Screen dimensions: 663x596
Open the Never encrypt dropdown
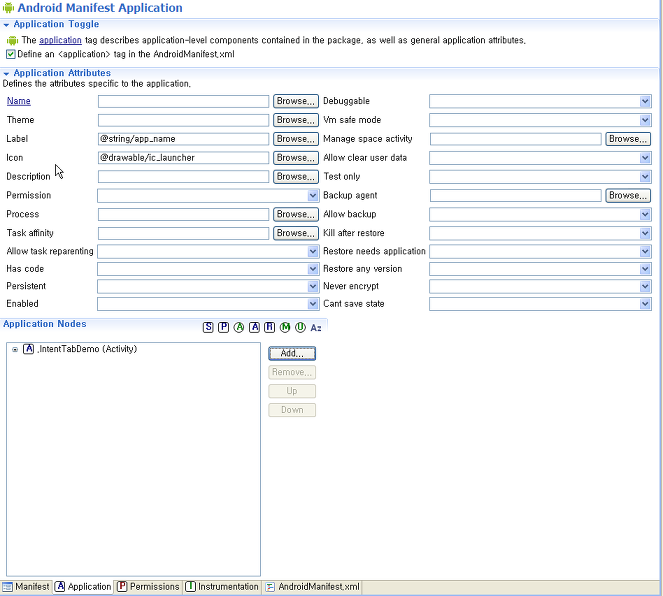tap(645, 286)
